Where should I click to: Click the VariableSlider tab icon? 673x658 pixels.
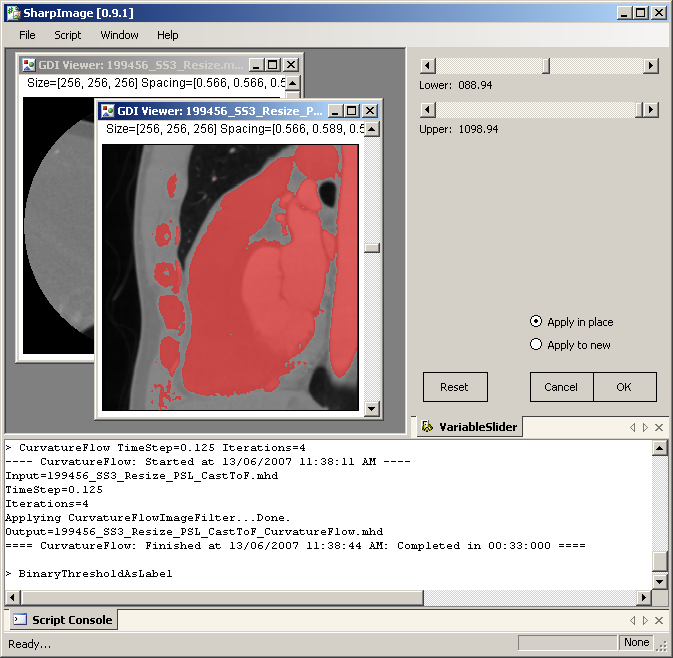point(428,427)
